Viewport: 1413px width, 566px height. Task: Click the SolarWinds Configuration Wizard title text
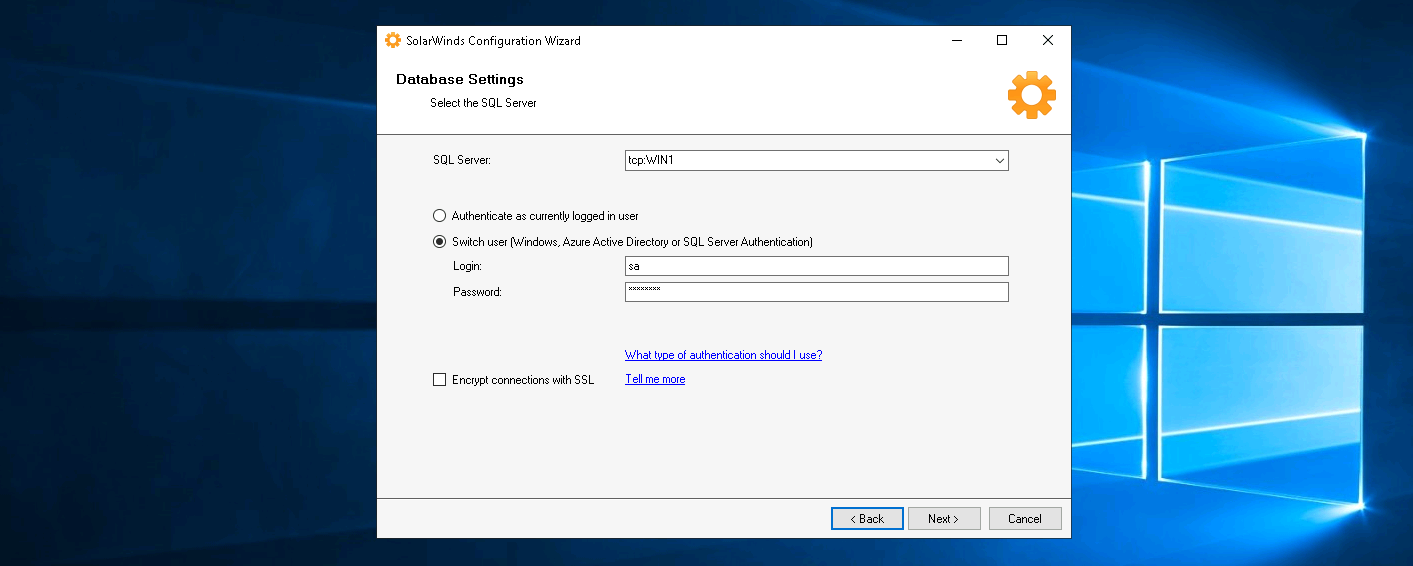coord(493,41)
